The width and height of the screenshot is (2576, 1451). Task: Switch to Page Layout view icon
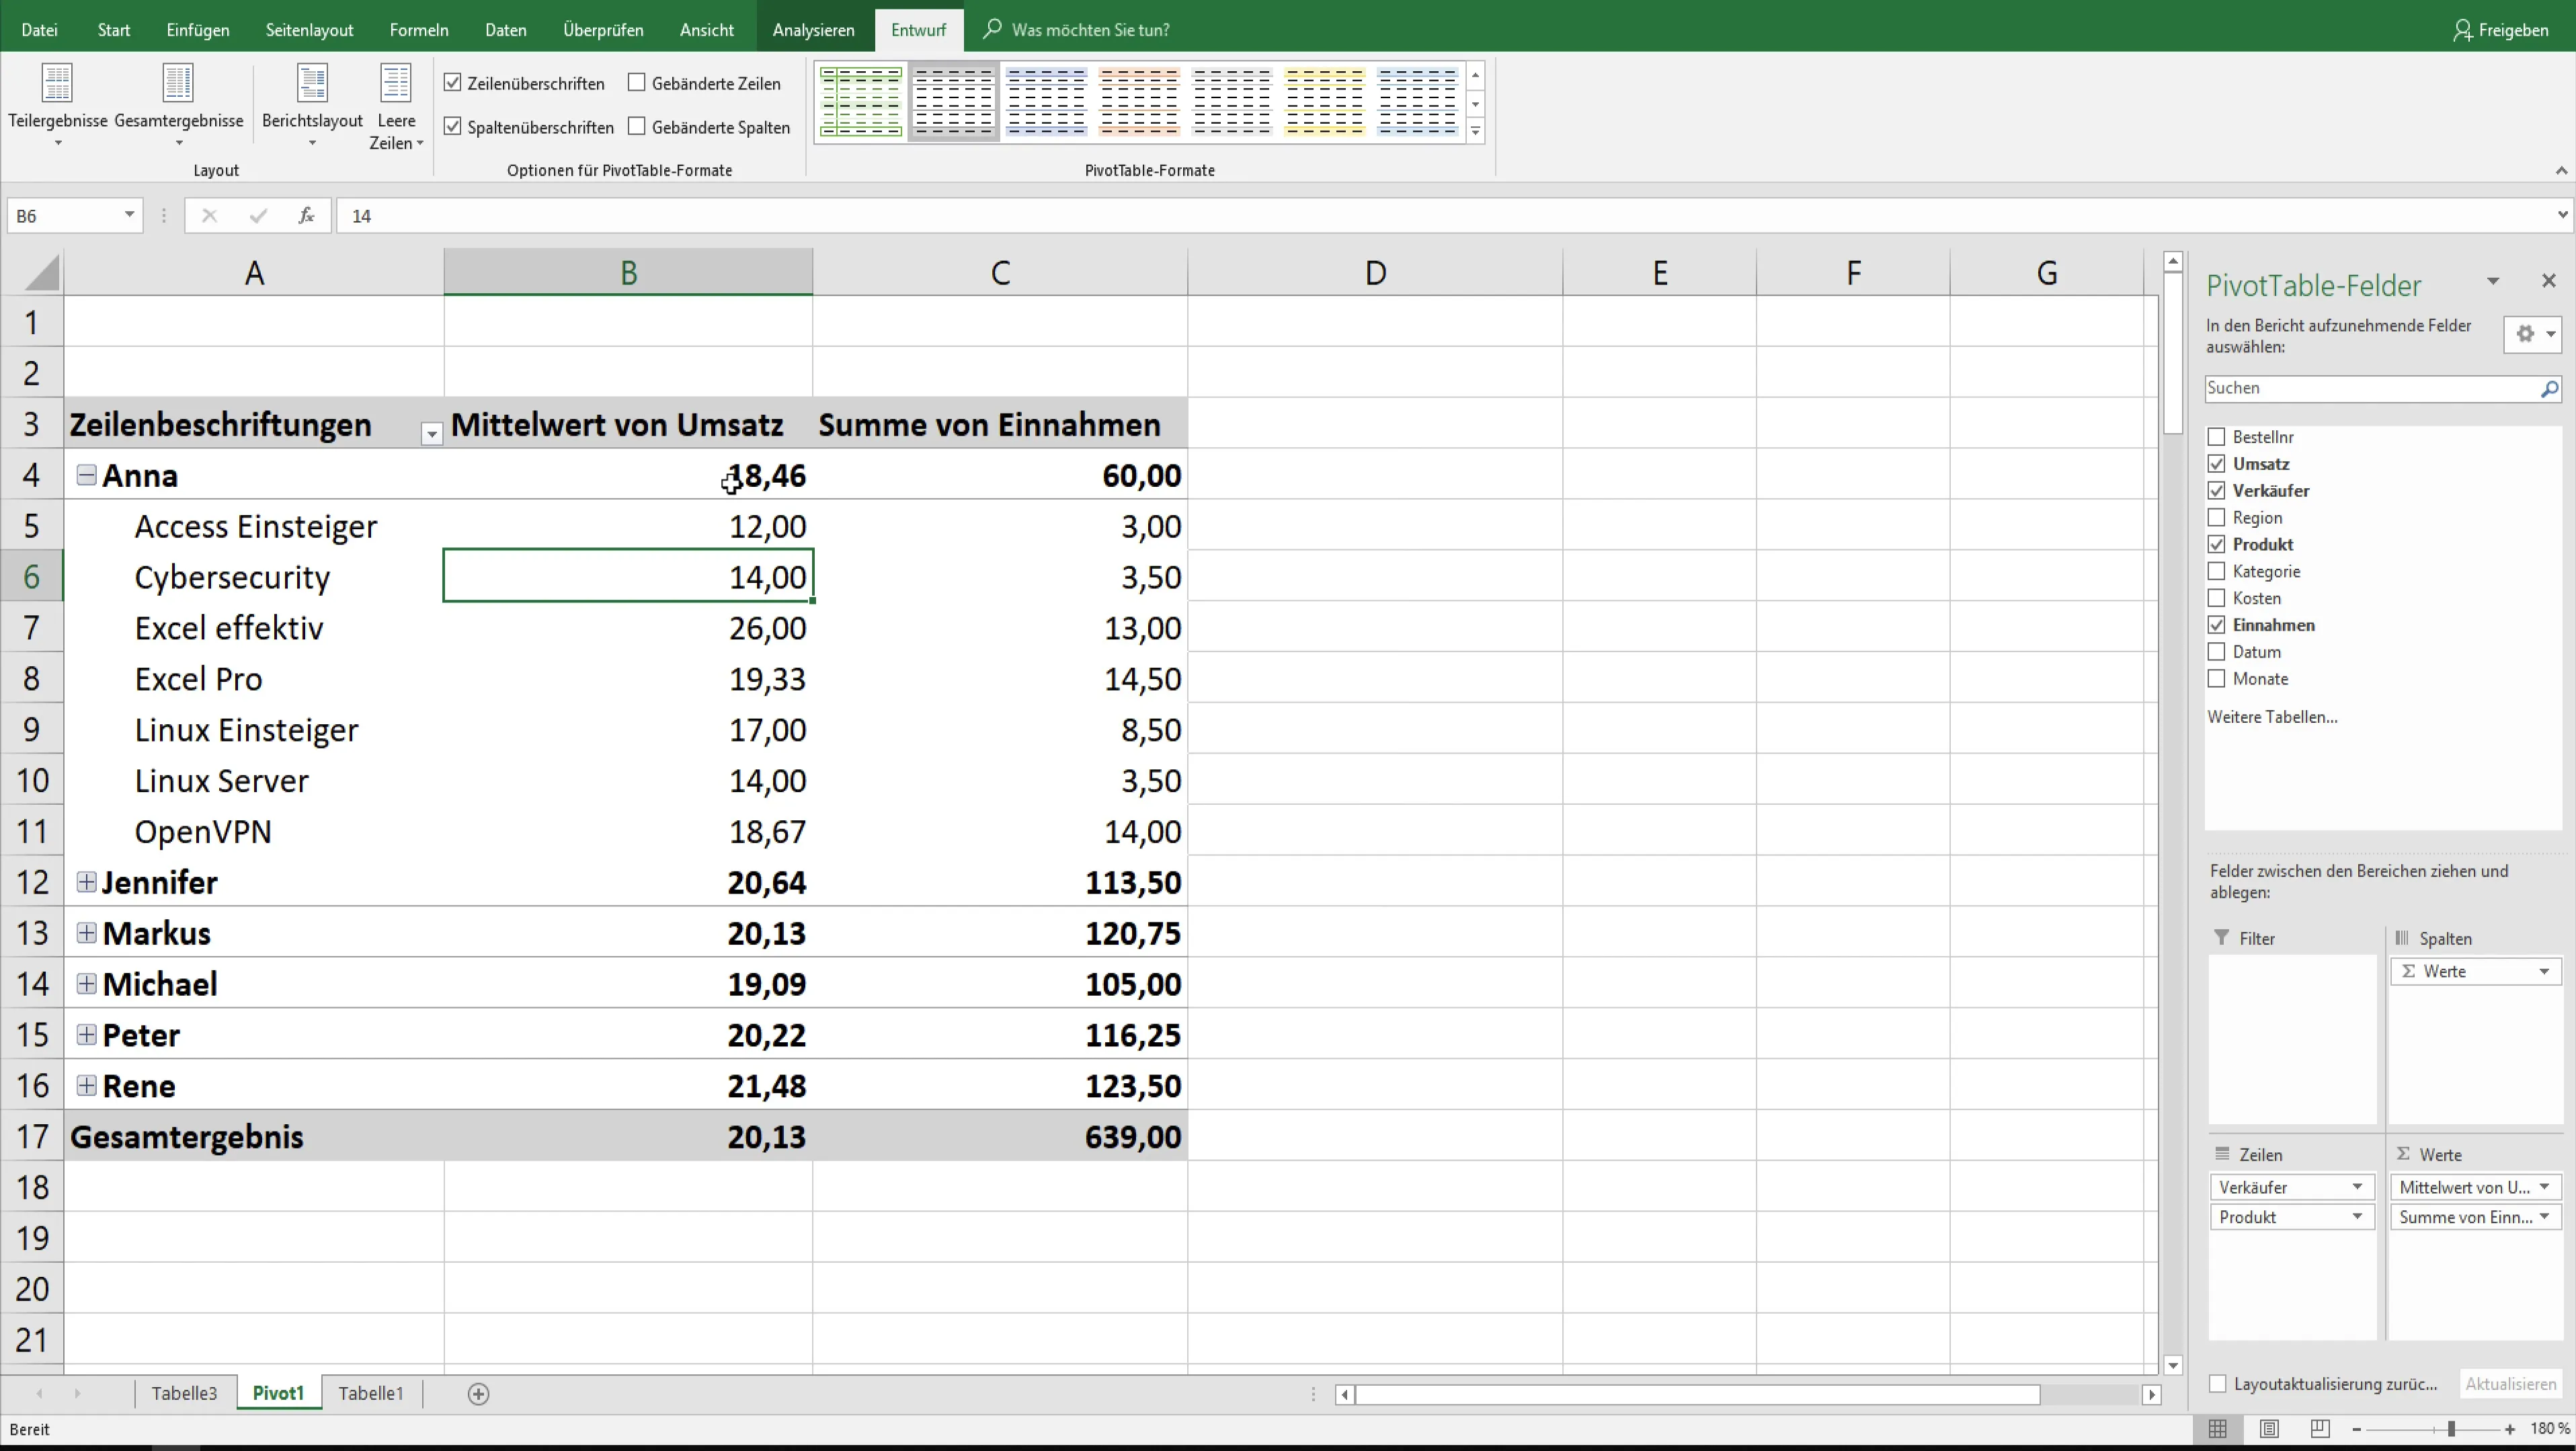click(x=2269, y=1430)
